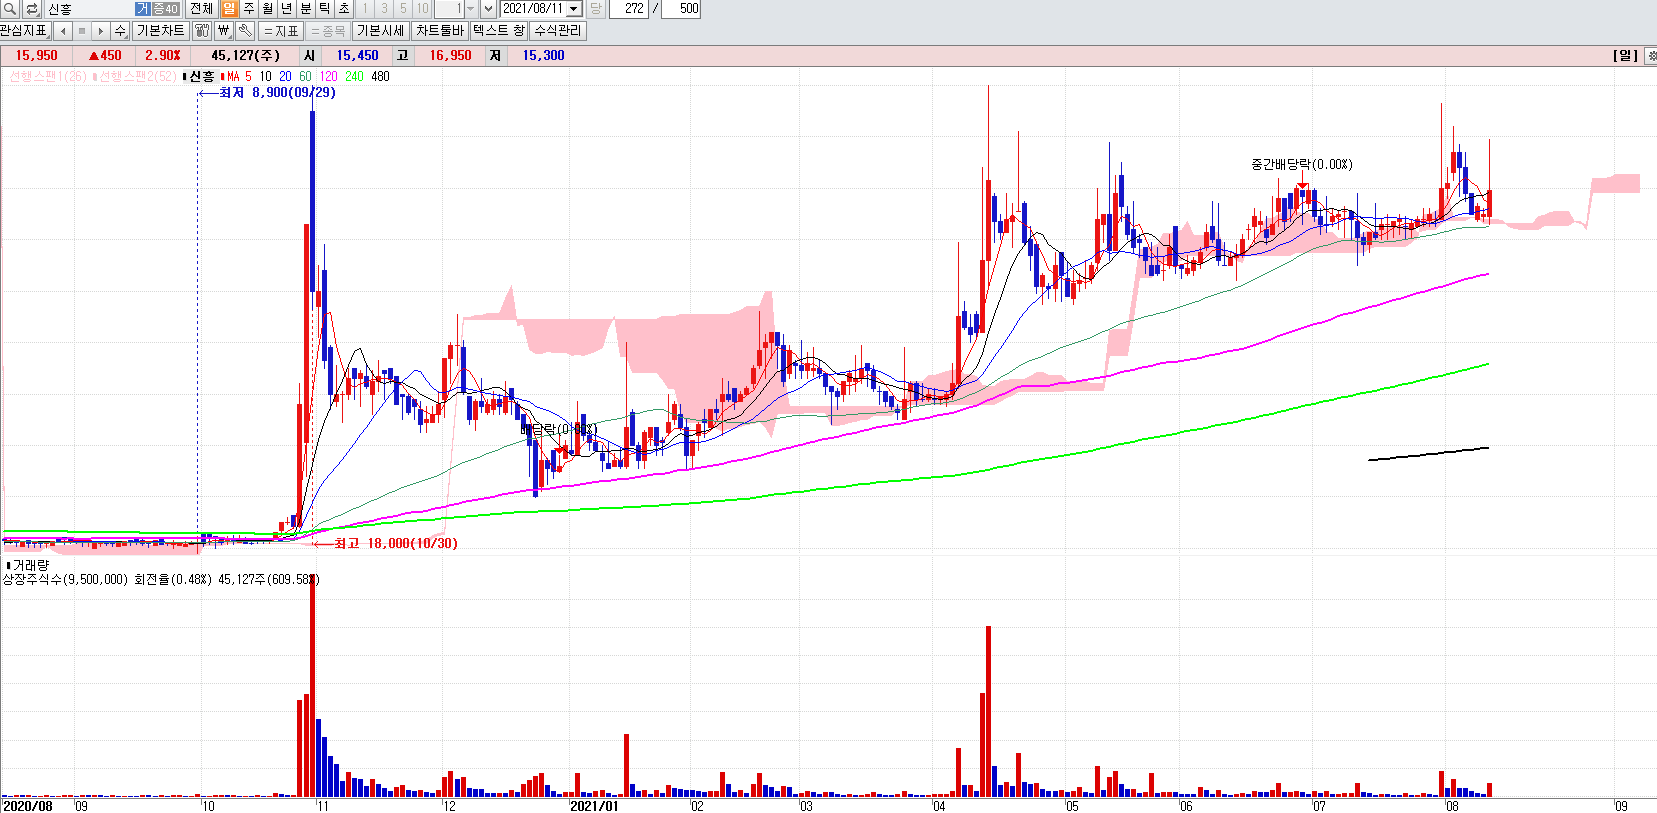Click the 선행스팬1(26) legend label

[48, 76]
